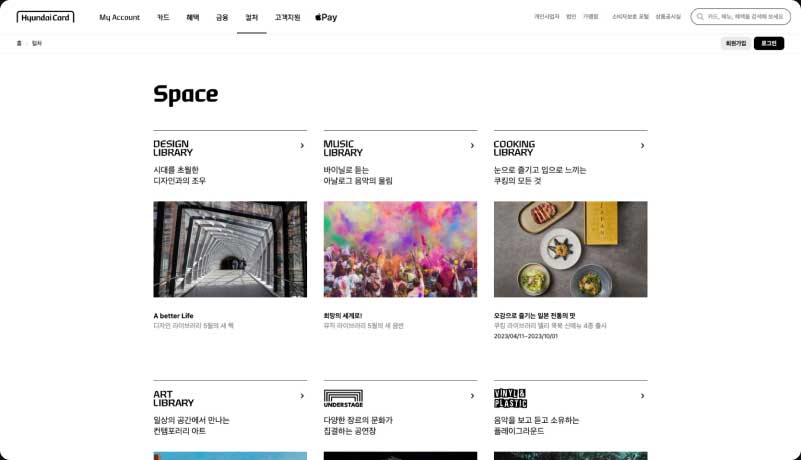The width and height of the screenshot is (801, 460).
Task: Click the MUSIC LIBRARY heading
Action: pyautogui.click(x=343, y=148)
